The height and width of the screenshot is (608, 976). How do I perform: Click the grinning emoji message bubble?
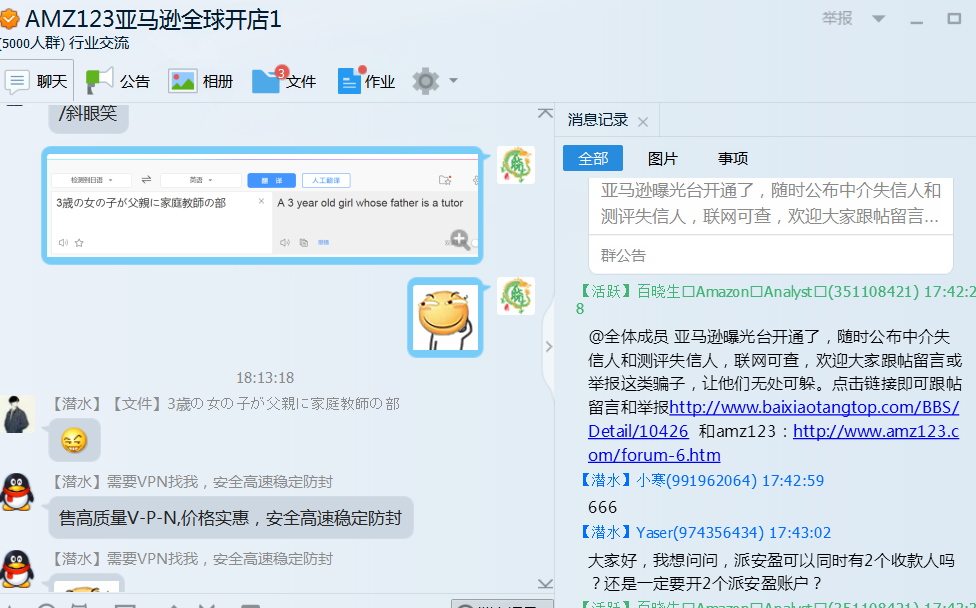(74, 441)
